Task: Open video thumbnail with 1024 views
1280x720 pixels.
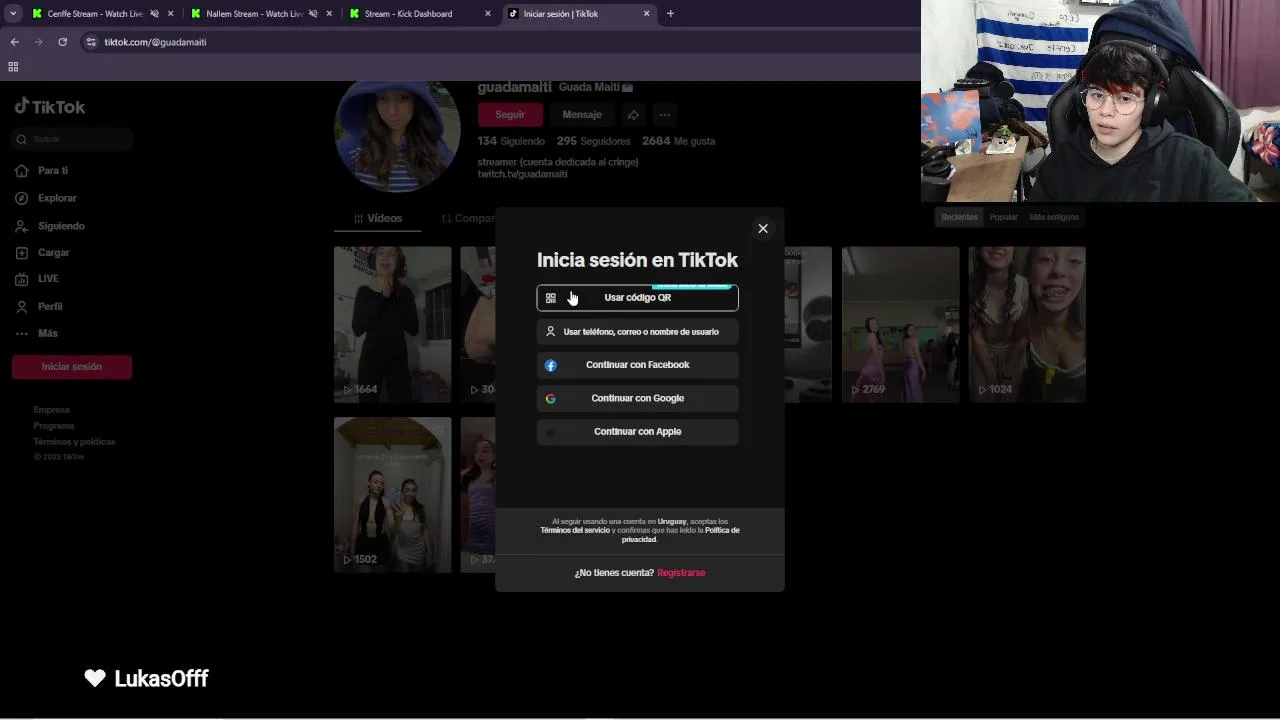Action: 1027,324
